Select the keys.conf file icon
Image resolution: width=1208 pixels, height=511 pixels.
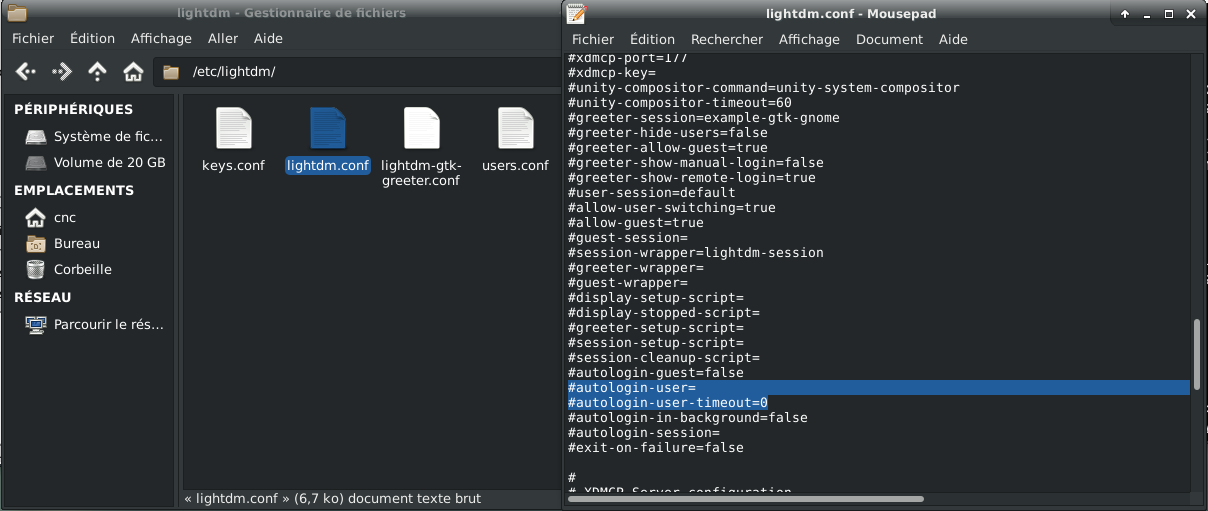click(x=233, y=128)
